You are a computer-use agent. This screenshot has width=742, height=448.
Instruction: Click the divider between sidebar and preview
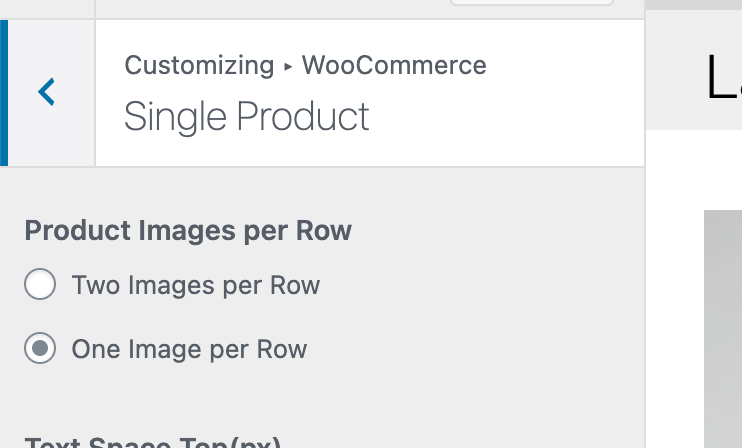click(x=645, y=300)
